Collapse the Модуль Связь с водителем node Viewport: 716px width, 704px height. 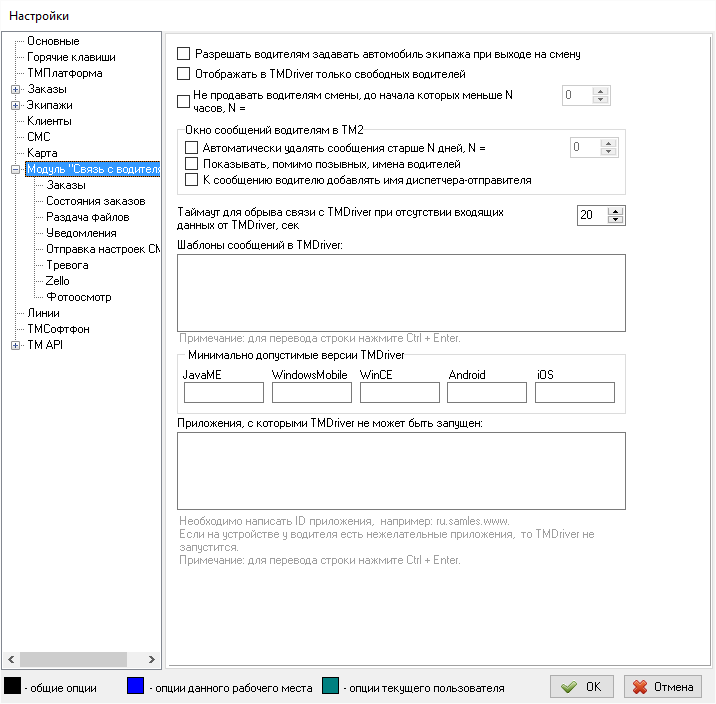click(15, 169)
